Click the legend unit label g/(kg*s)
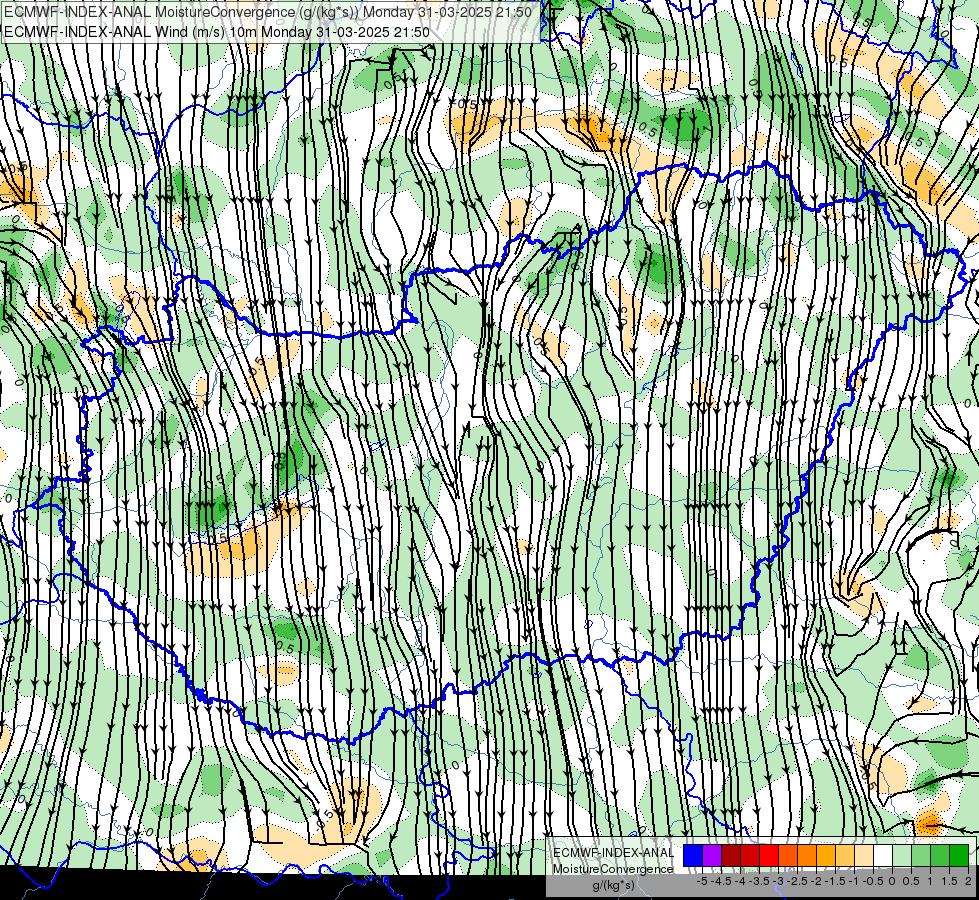 tap(614, 886)
